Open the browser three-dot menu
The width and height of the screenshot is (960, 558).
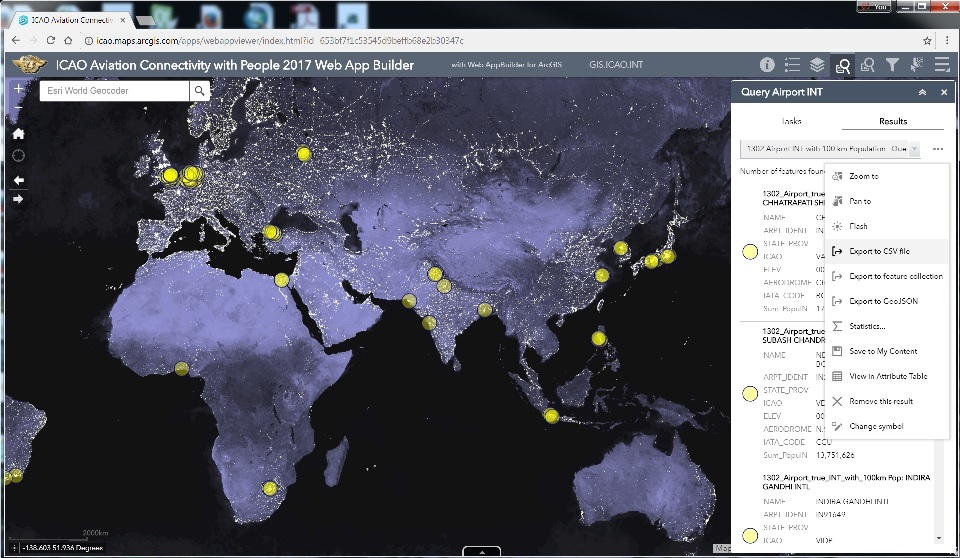click(948, 40)
